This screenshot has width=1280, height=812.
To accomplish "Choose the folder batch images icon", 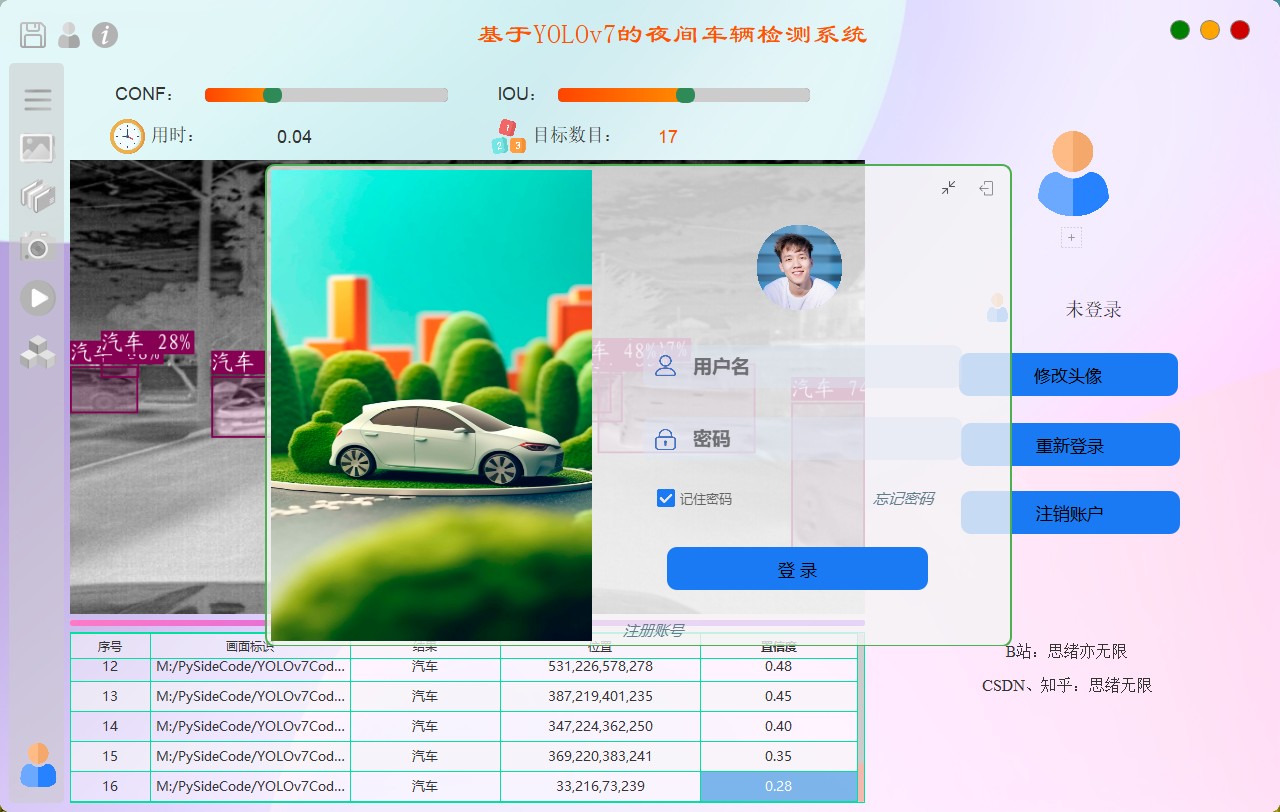I will click(x=37, y=195).
